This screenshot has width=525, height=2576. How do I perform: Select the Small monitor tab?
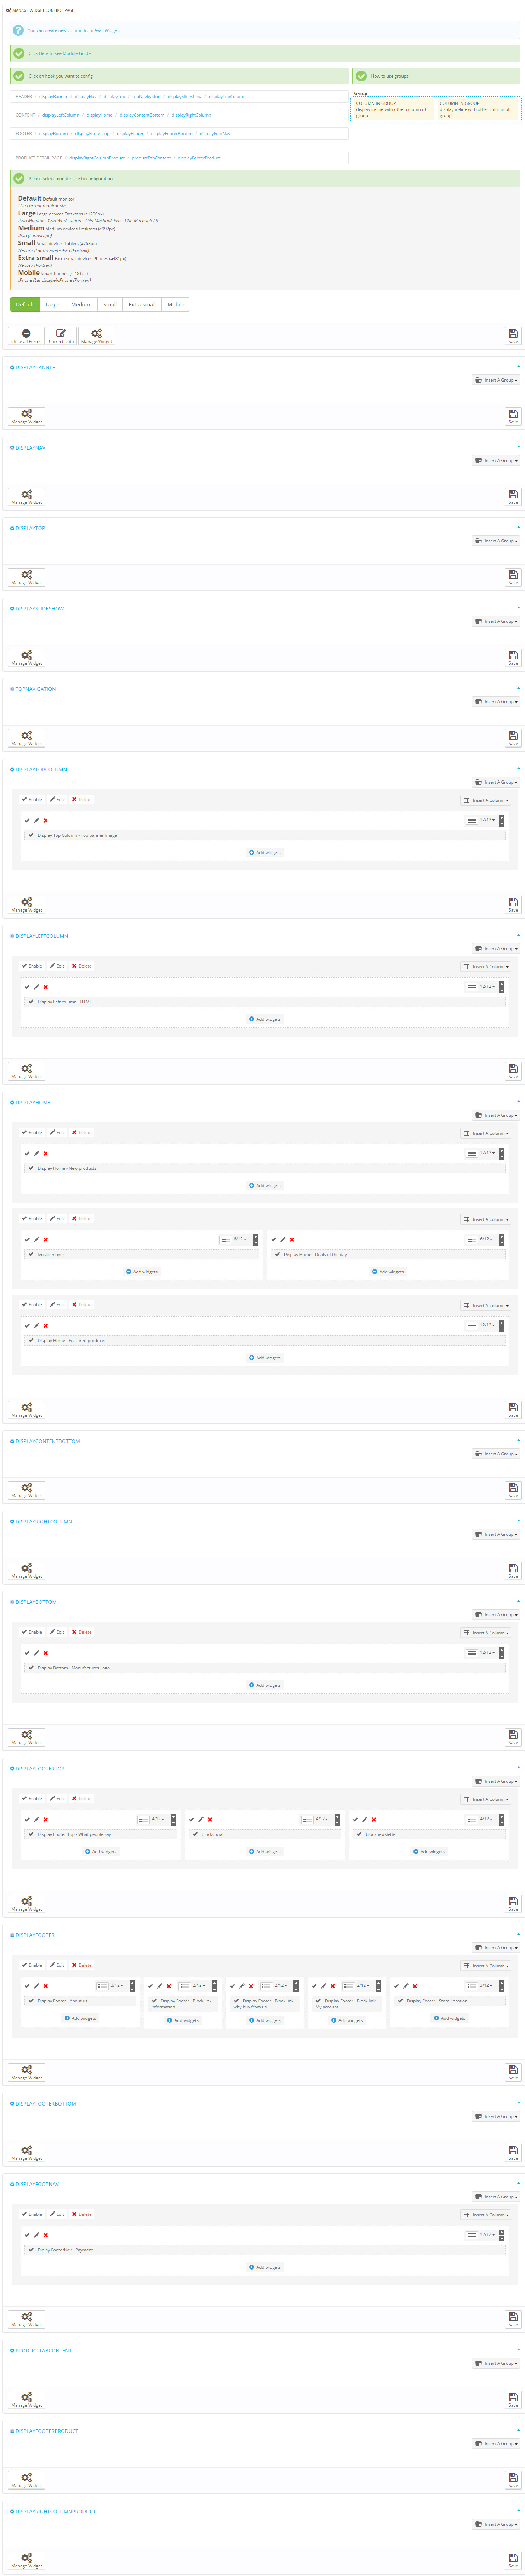pos(110,304)
